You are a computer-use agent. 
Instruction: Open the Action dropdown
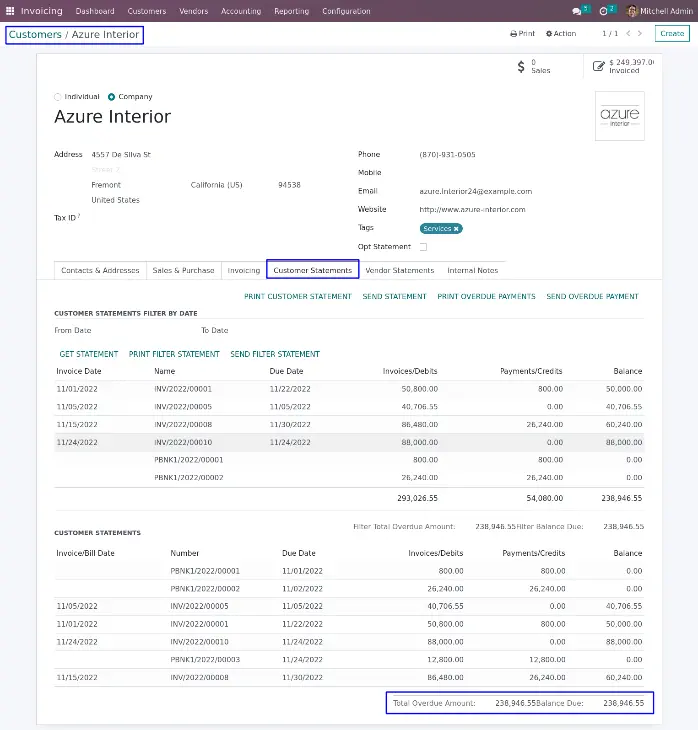click(561, 34)
